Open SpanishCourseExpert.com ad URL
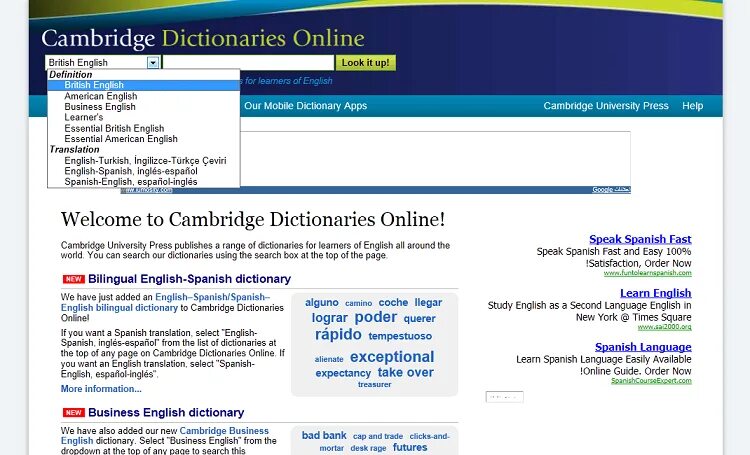 651,381
